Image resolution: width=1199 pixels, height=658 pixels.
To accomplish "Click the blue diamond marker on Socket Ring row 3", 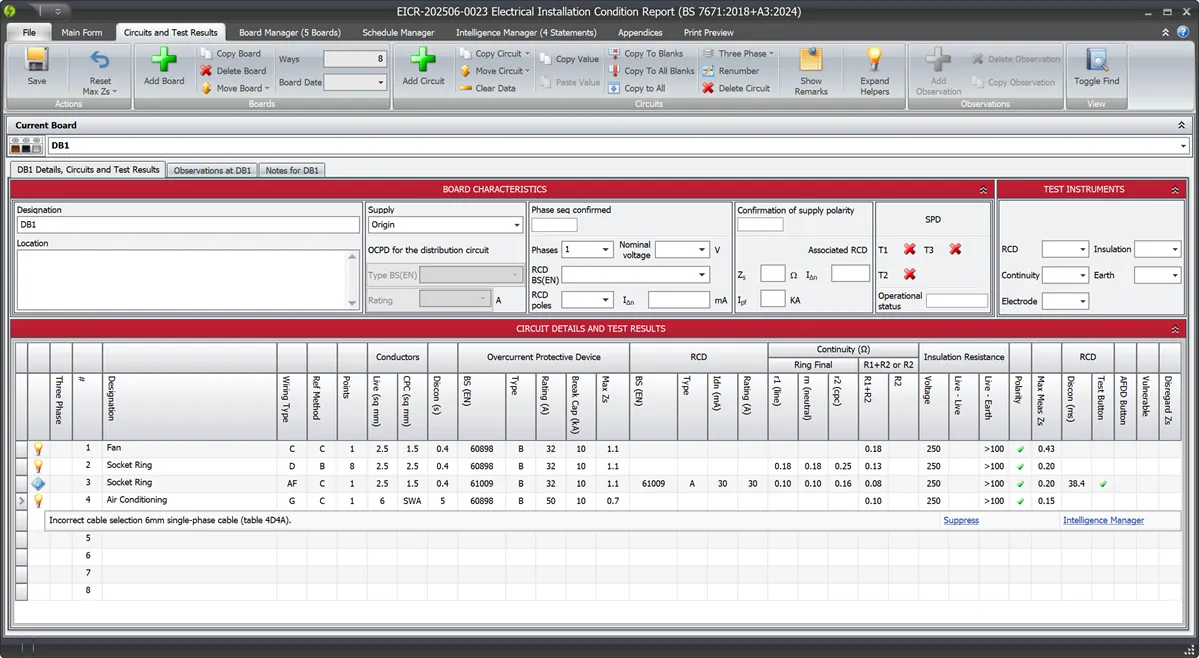I will coord(37,482).
